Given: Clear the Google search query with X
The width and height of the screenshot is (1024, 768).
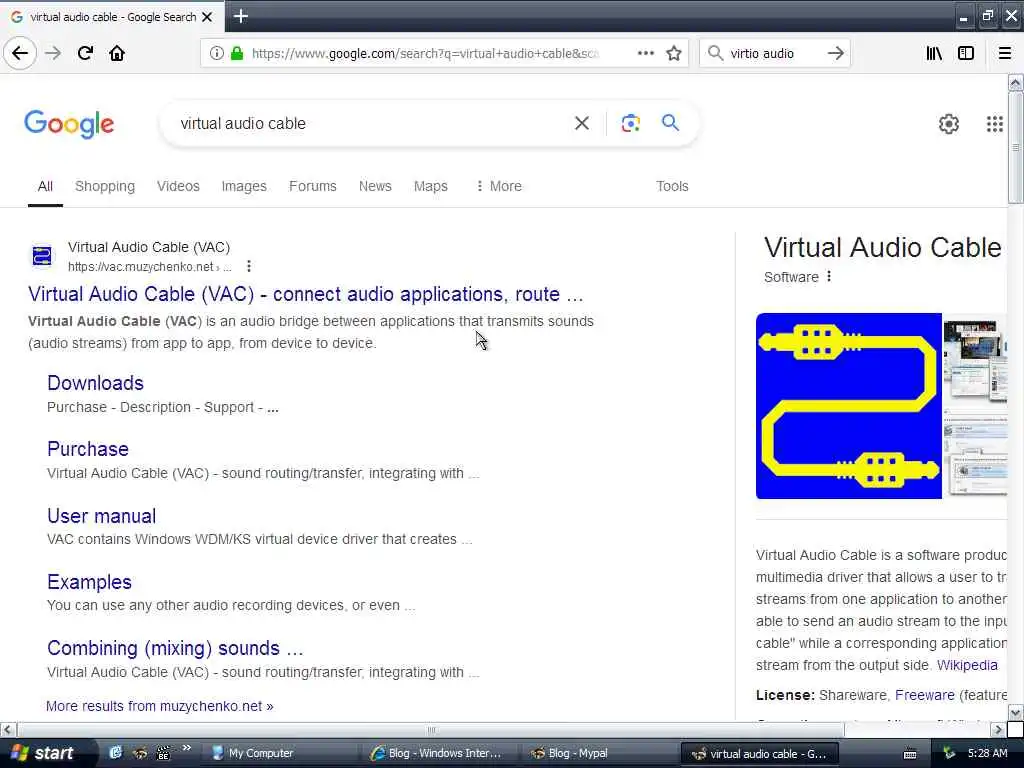Looking at the screenshot, I should tap(581, 123).
